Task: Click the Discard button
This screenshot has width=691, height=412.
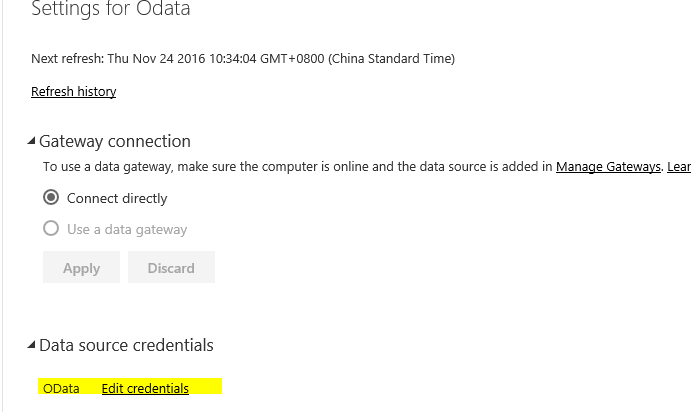Action: [171, 267]
